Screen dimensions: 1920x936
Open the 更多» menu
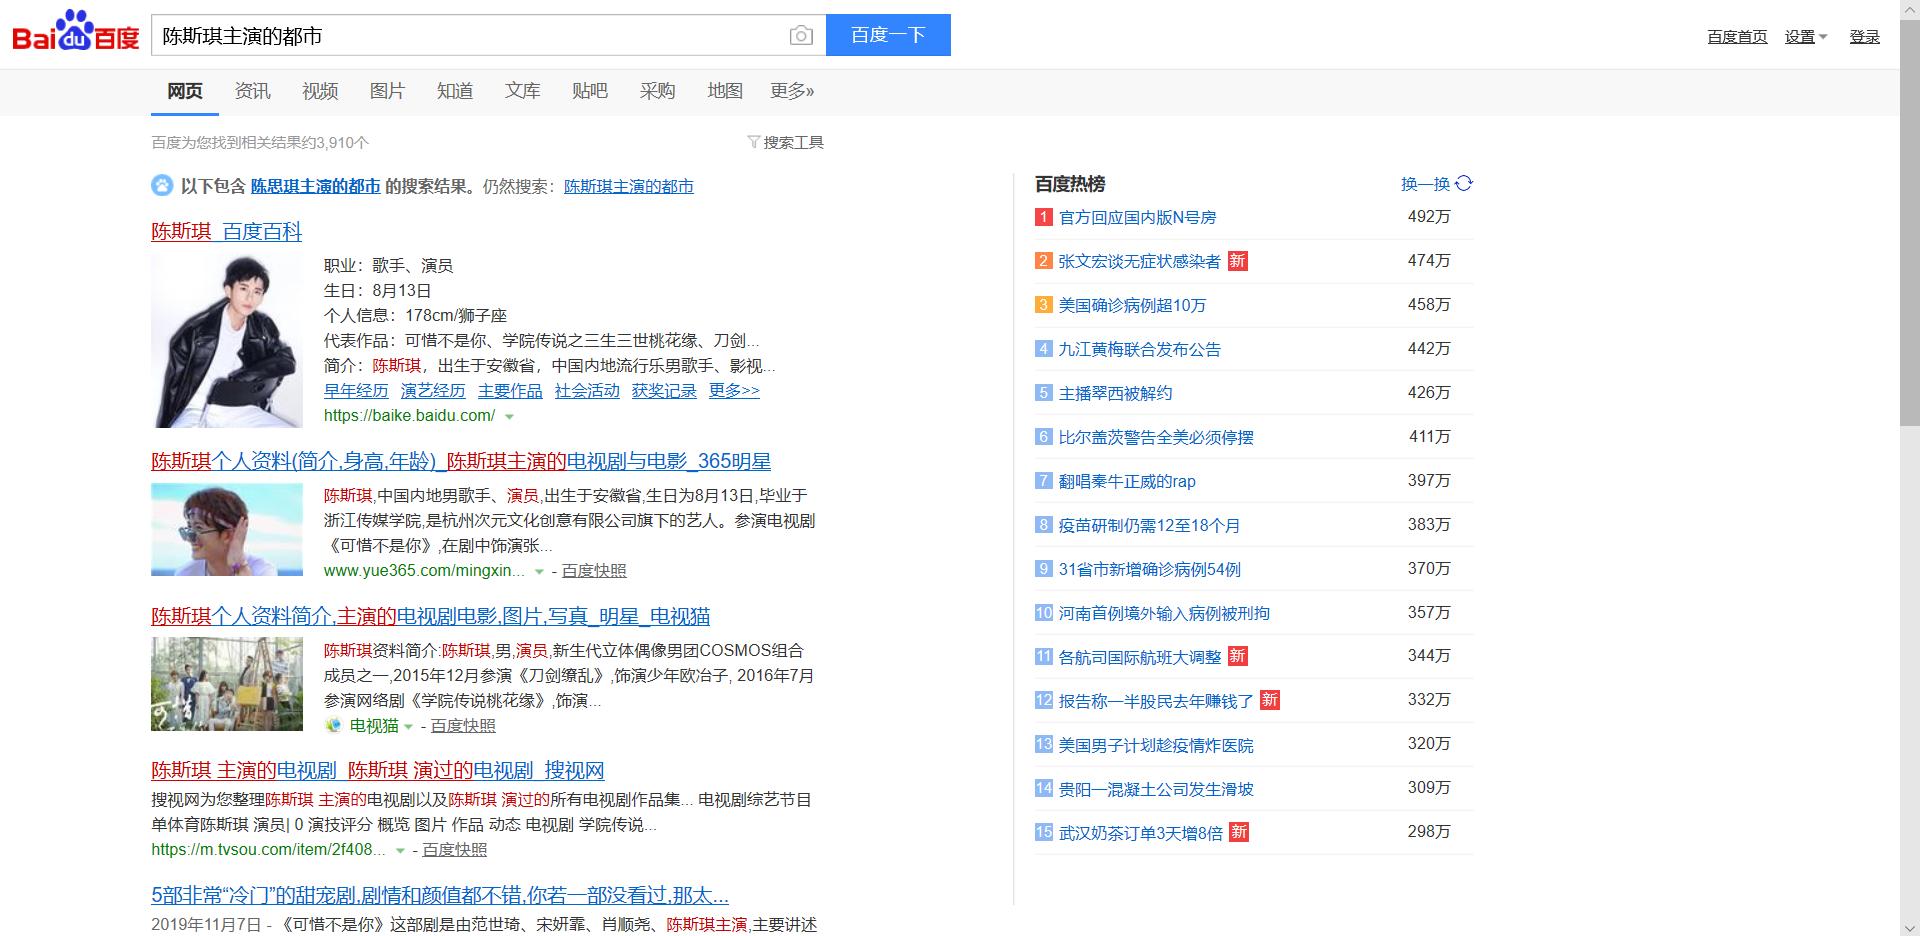790,91
